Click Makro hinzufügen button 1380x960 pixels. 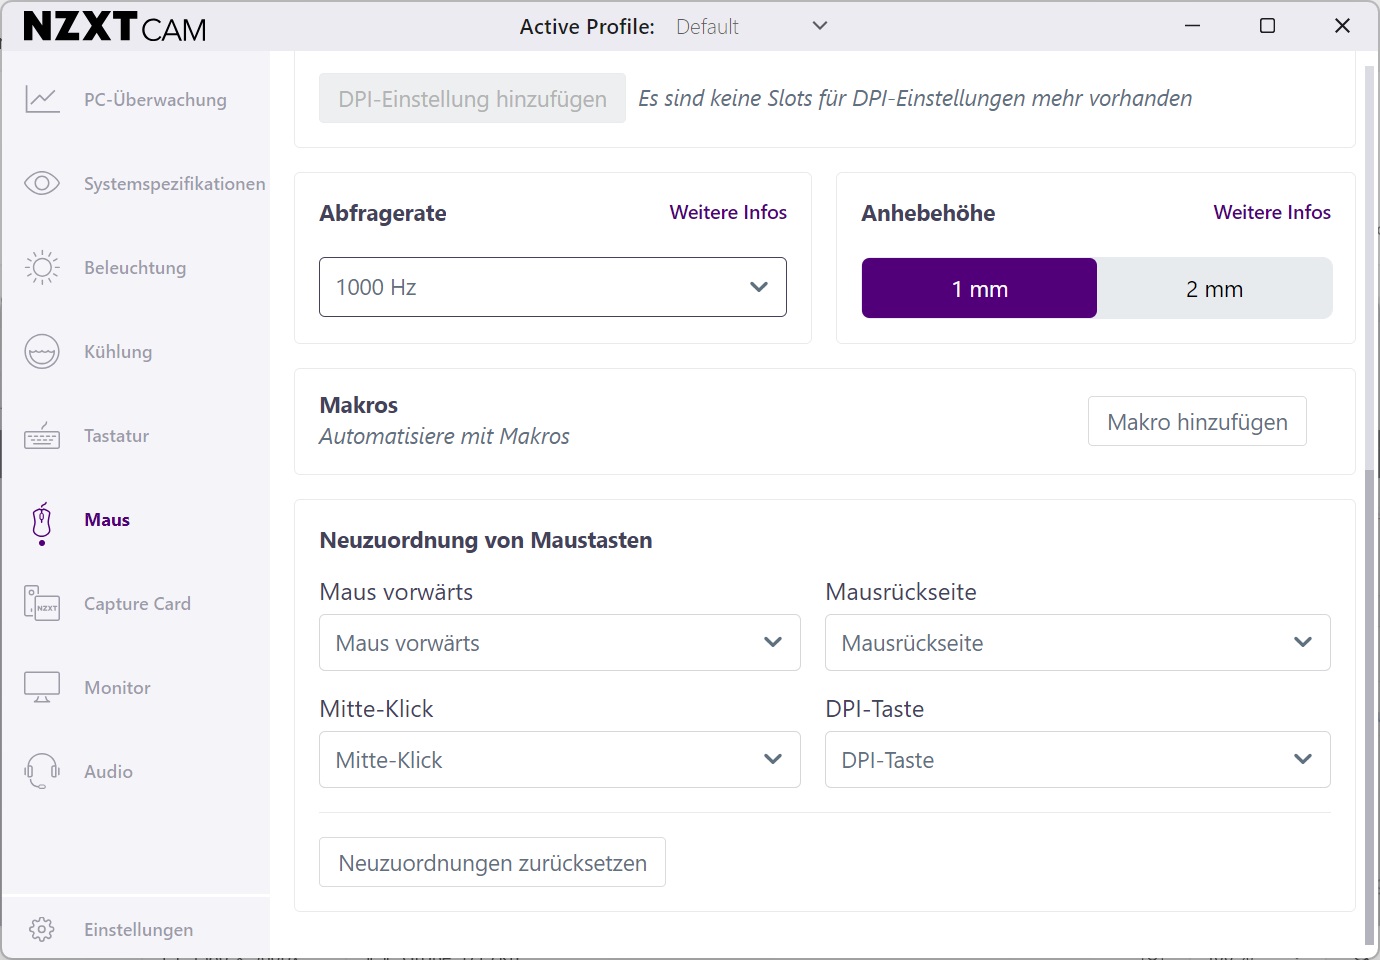1197,421
